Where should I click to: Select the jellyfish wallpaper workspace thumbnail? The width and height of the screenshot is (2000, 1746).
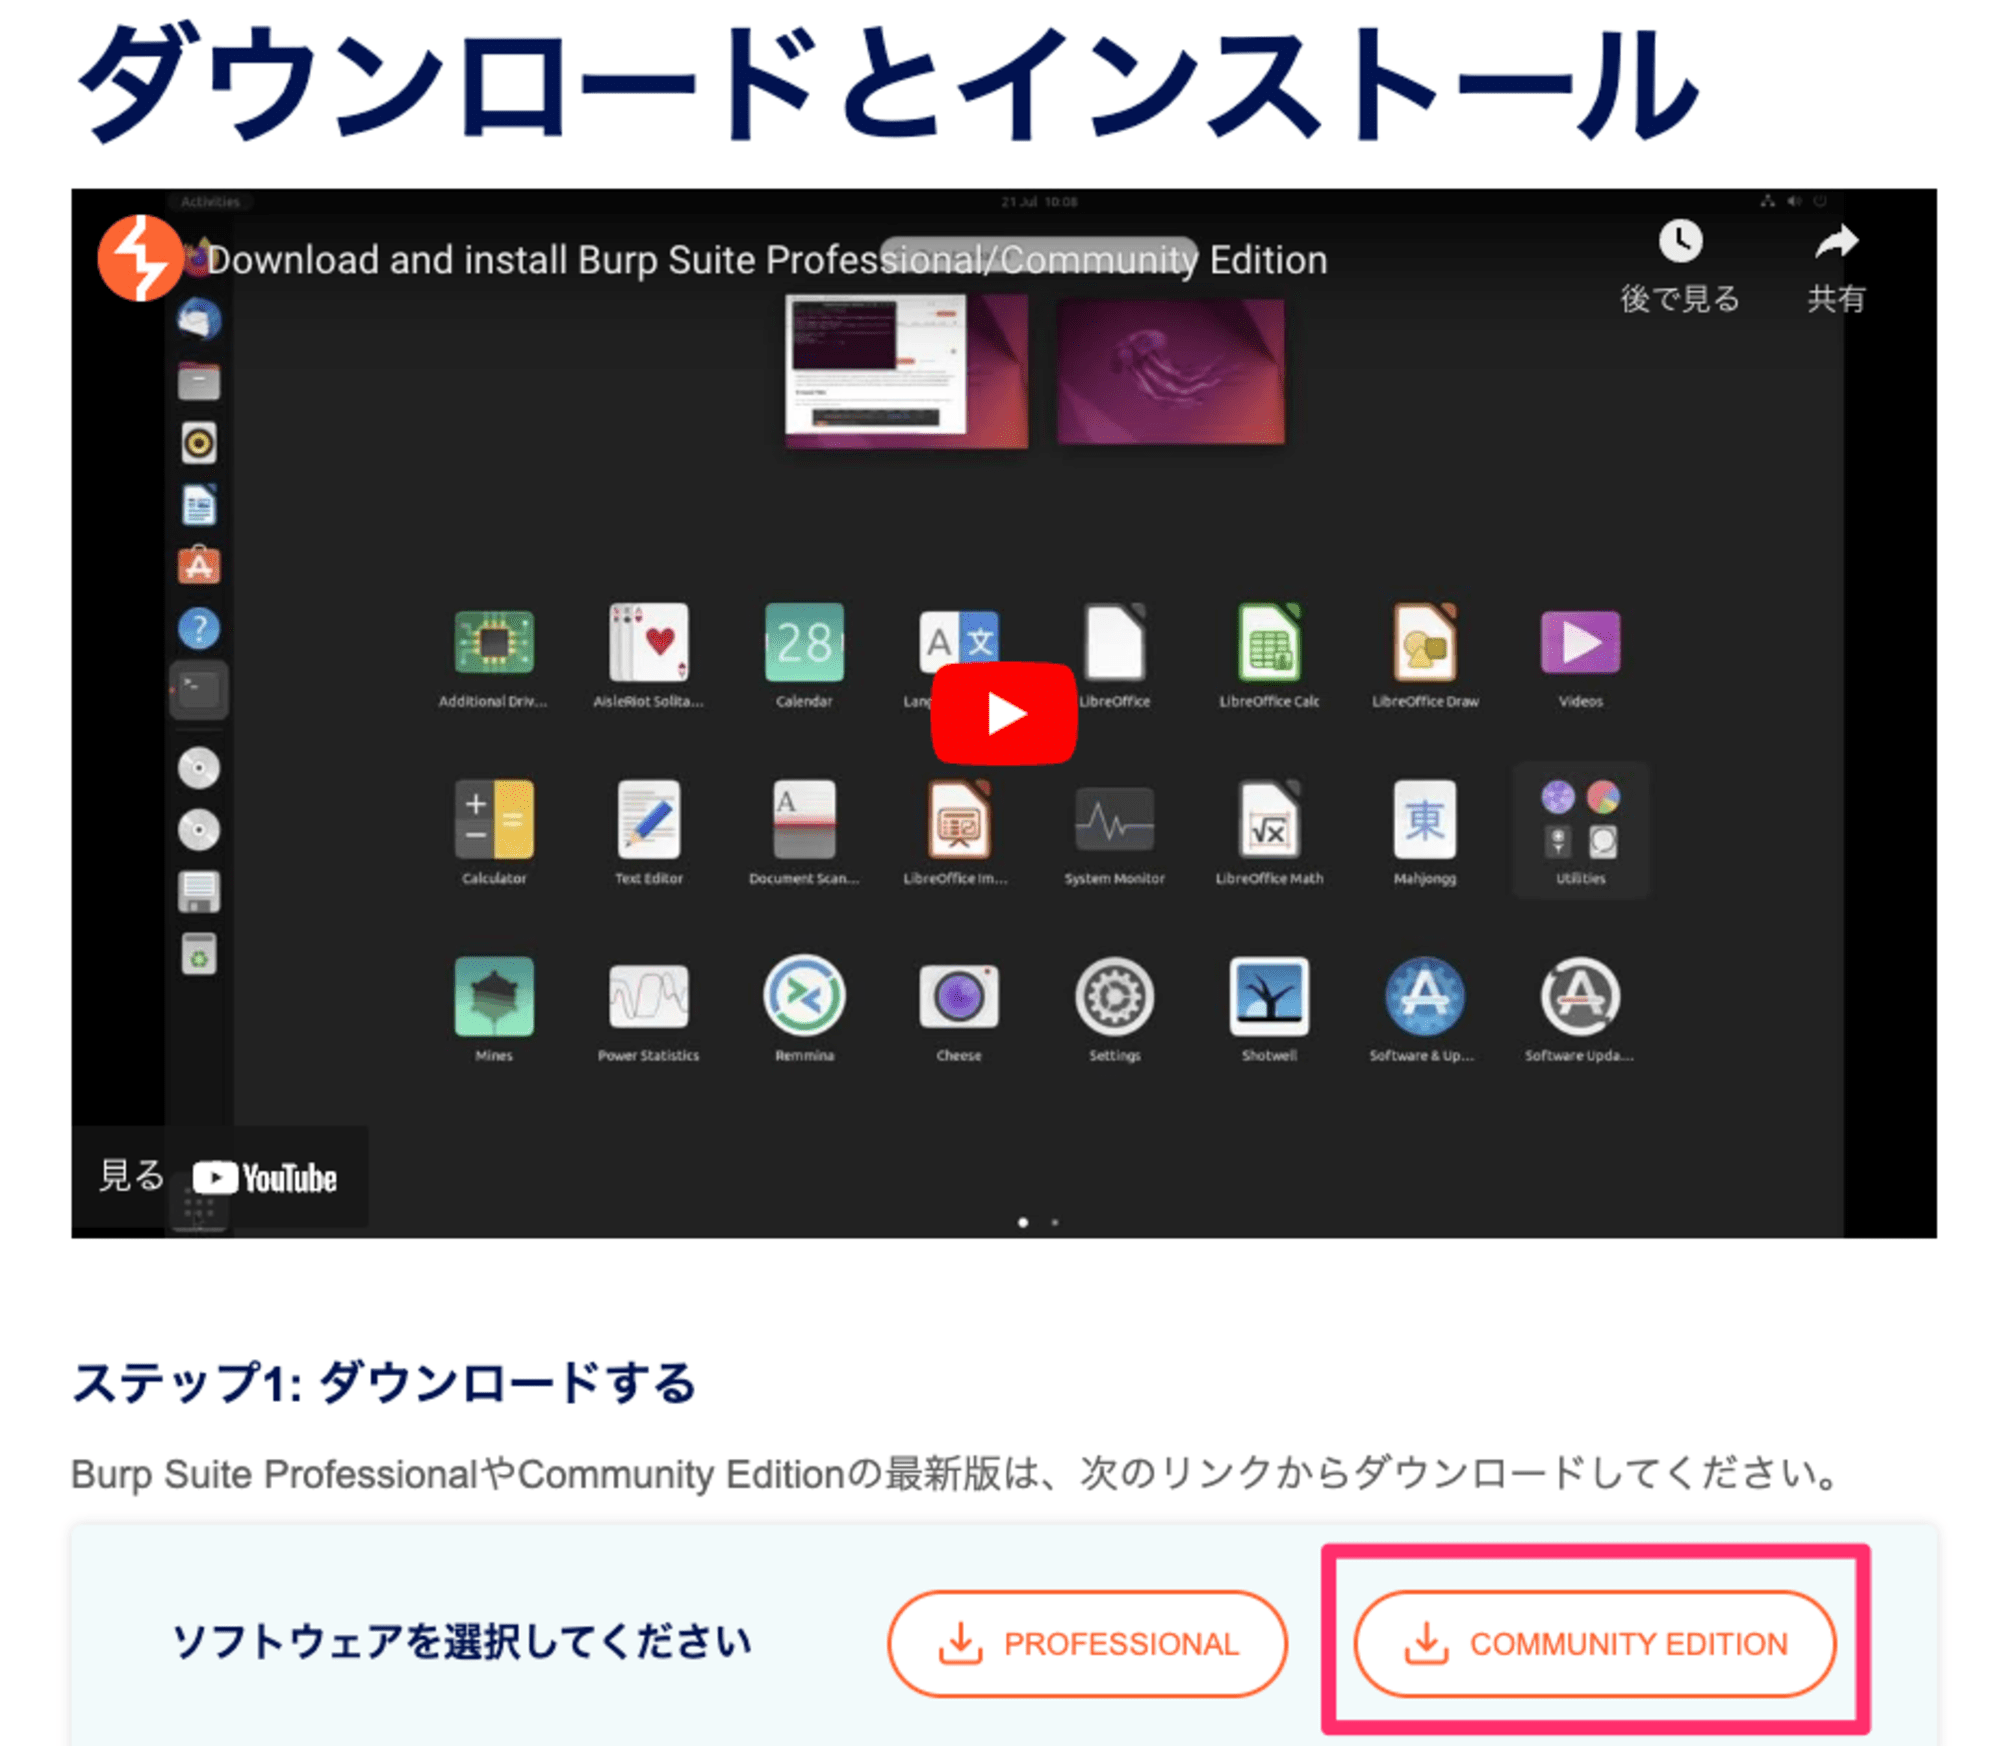(1171, 370)
